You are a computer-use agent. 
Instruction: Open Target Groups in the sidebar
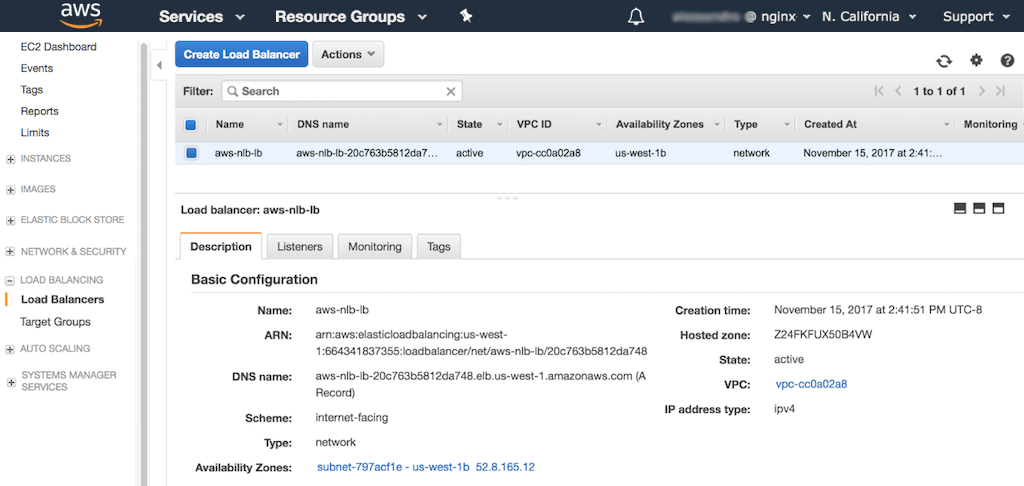pyautogui.click(x=55, y=322)
